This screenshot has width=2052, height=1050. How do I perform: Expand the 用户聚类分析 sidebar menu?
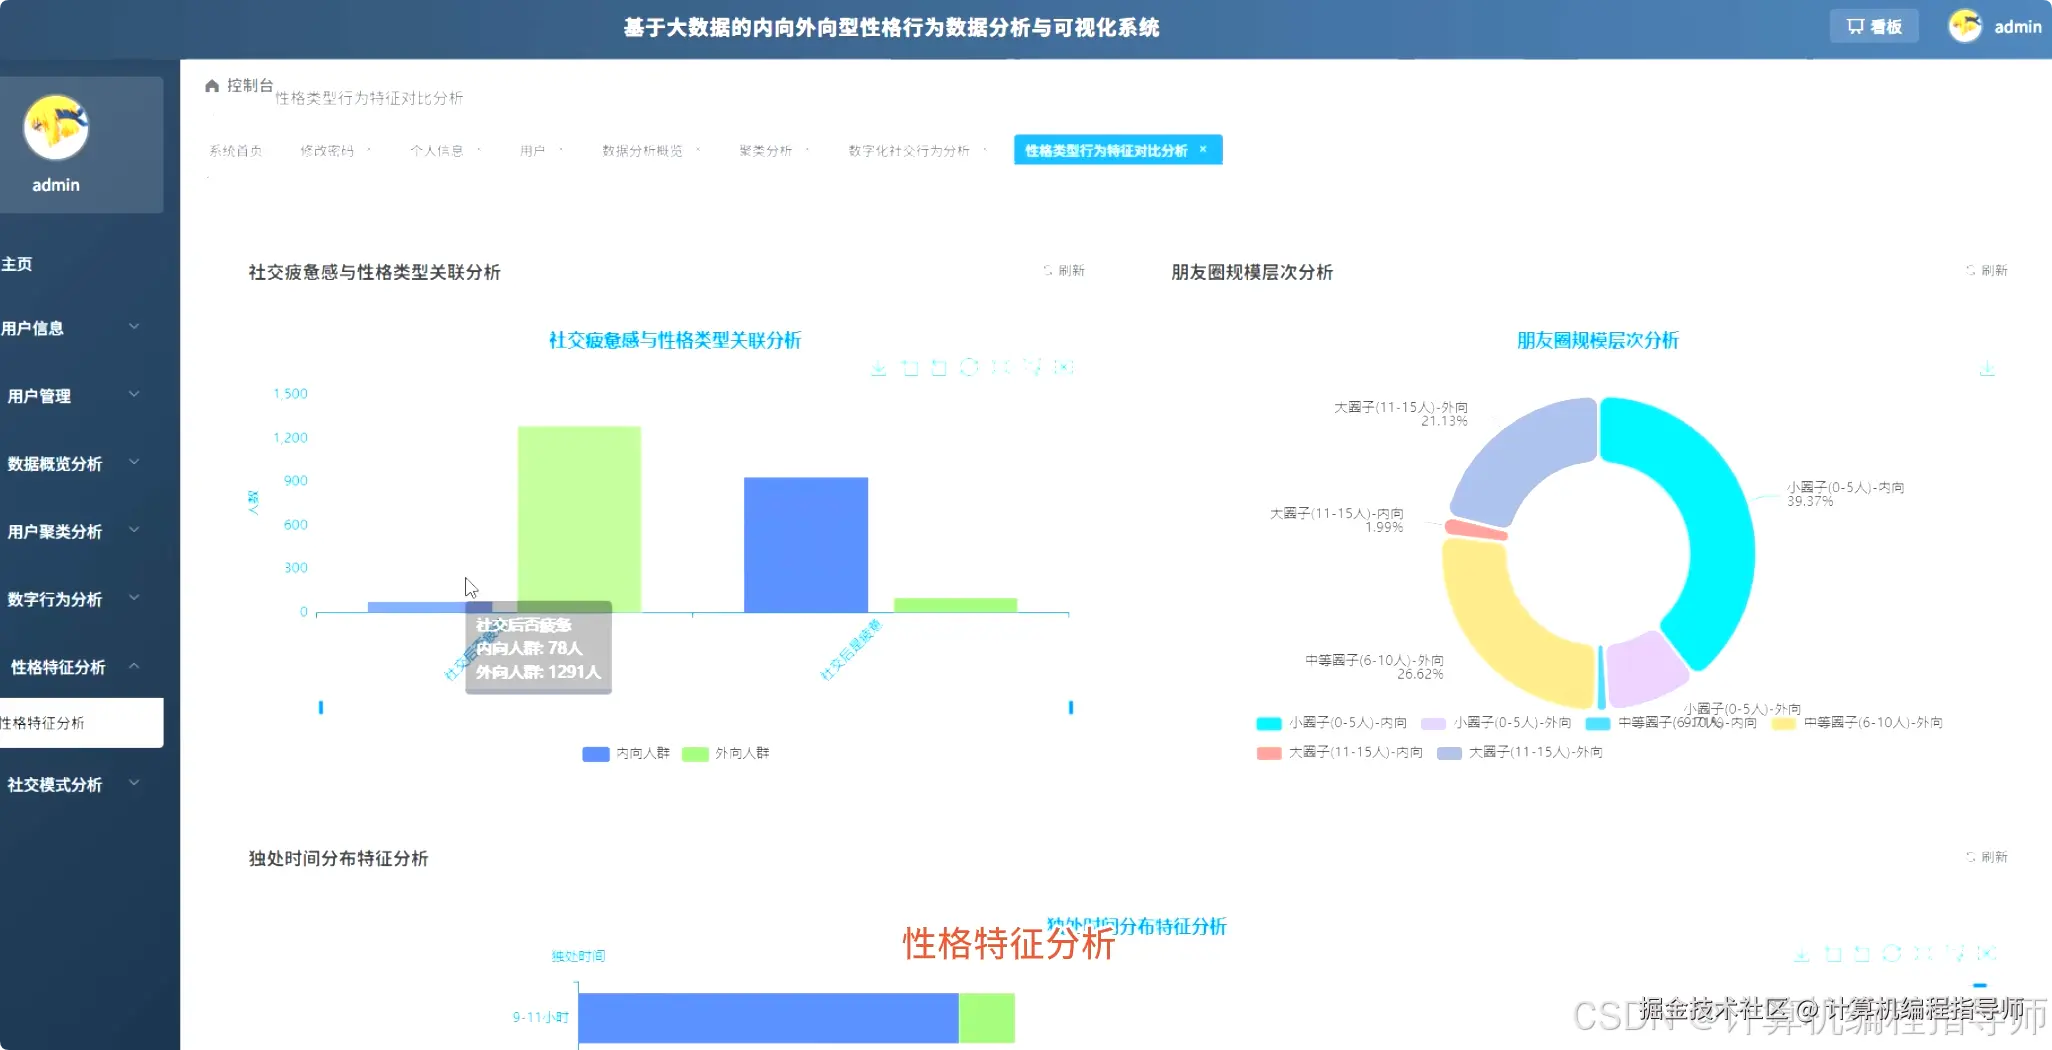click(72, 532)
